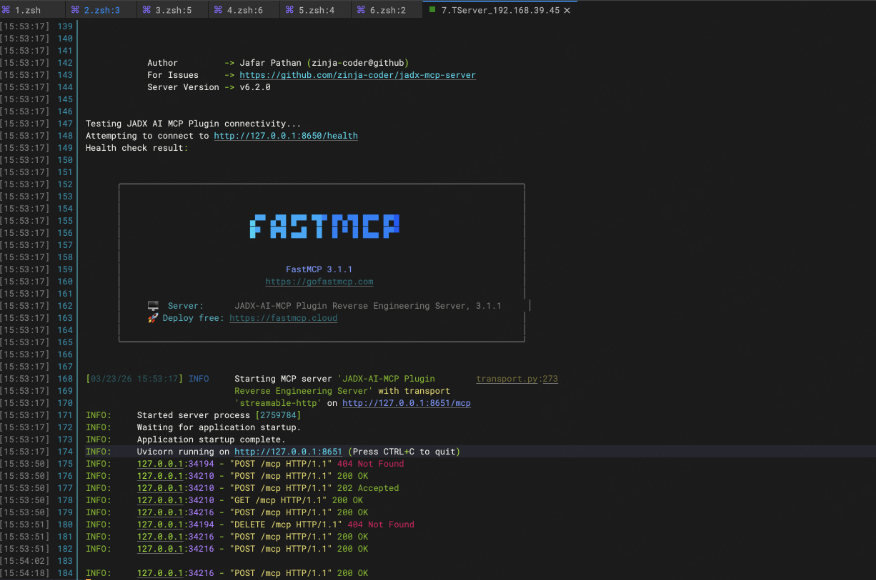Go to the 5.zsh:4 tab
The width and height of the screenshot is (876, 580).
pyautogui.click(x=316, y=10)
